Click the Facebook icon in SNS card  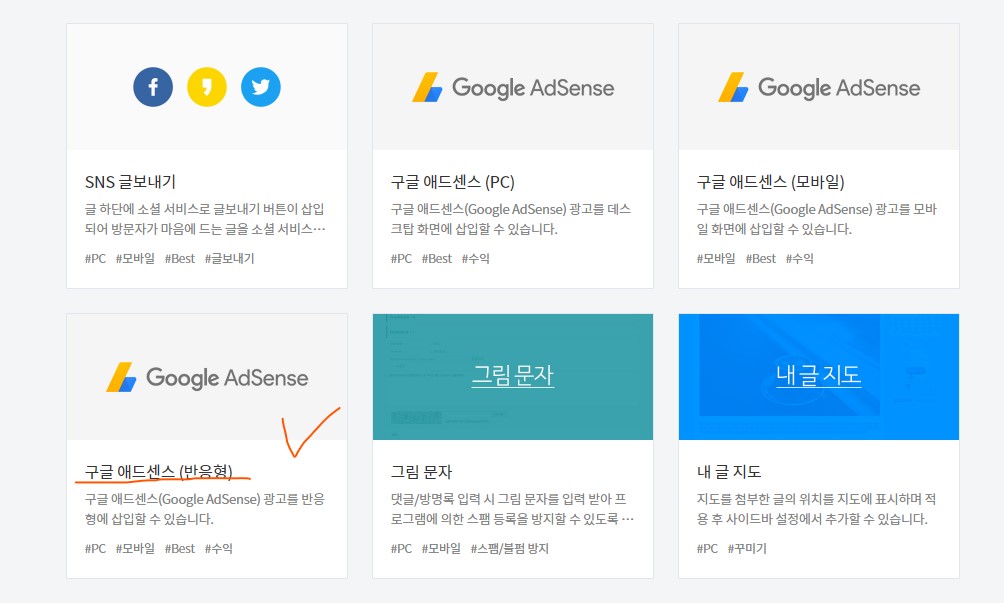pos(153,87)
